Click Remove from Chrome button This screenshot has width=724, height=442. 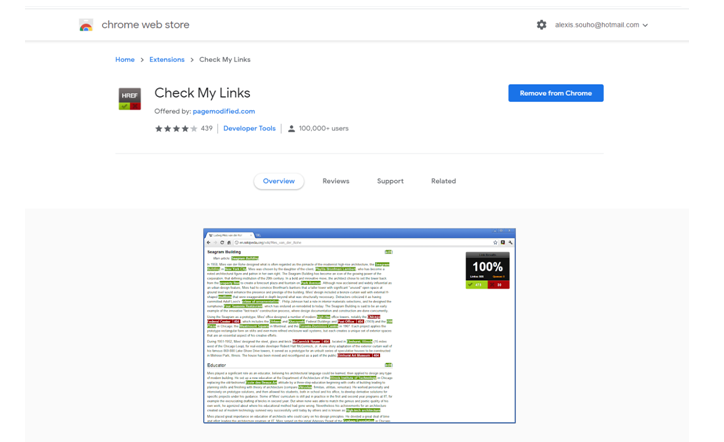556,93
